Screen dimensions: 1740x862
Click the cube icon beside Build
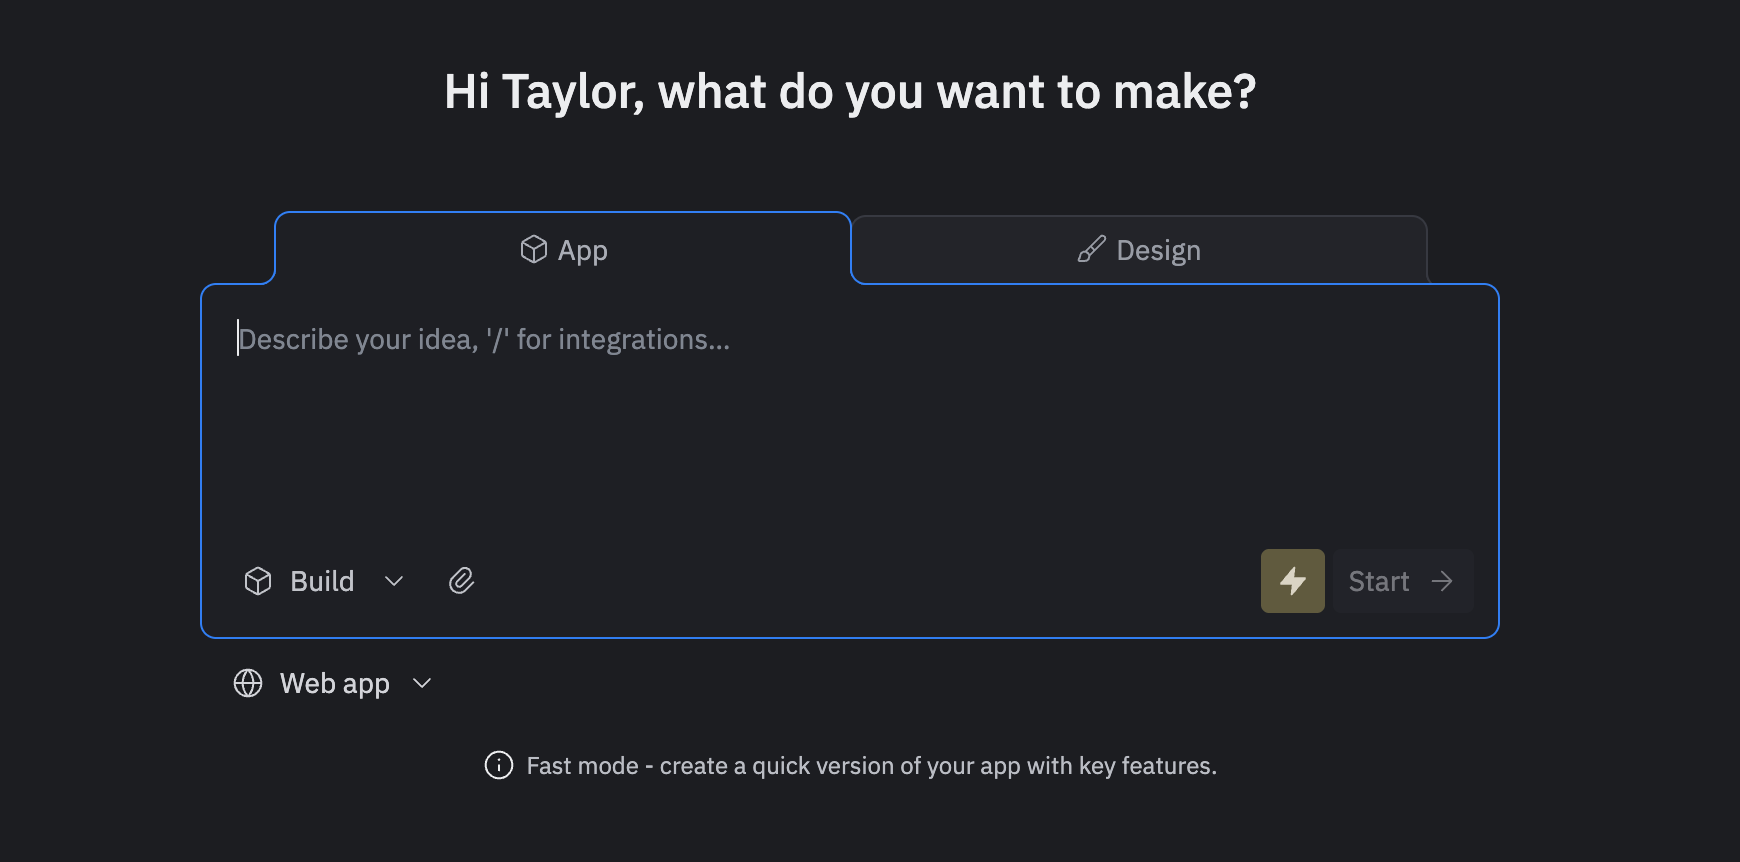tap(258, 581)
